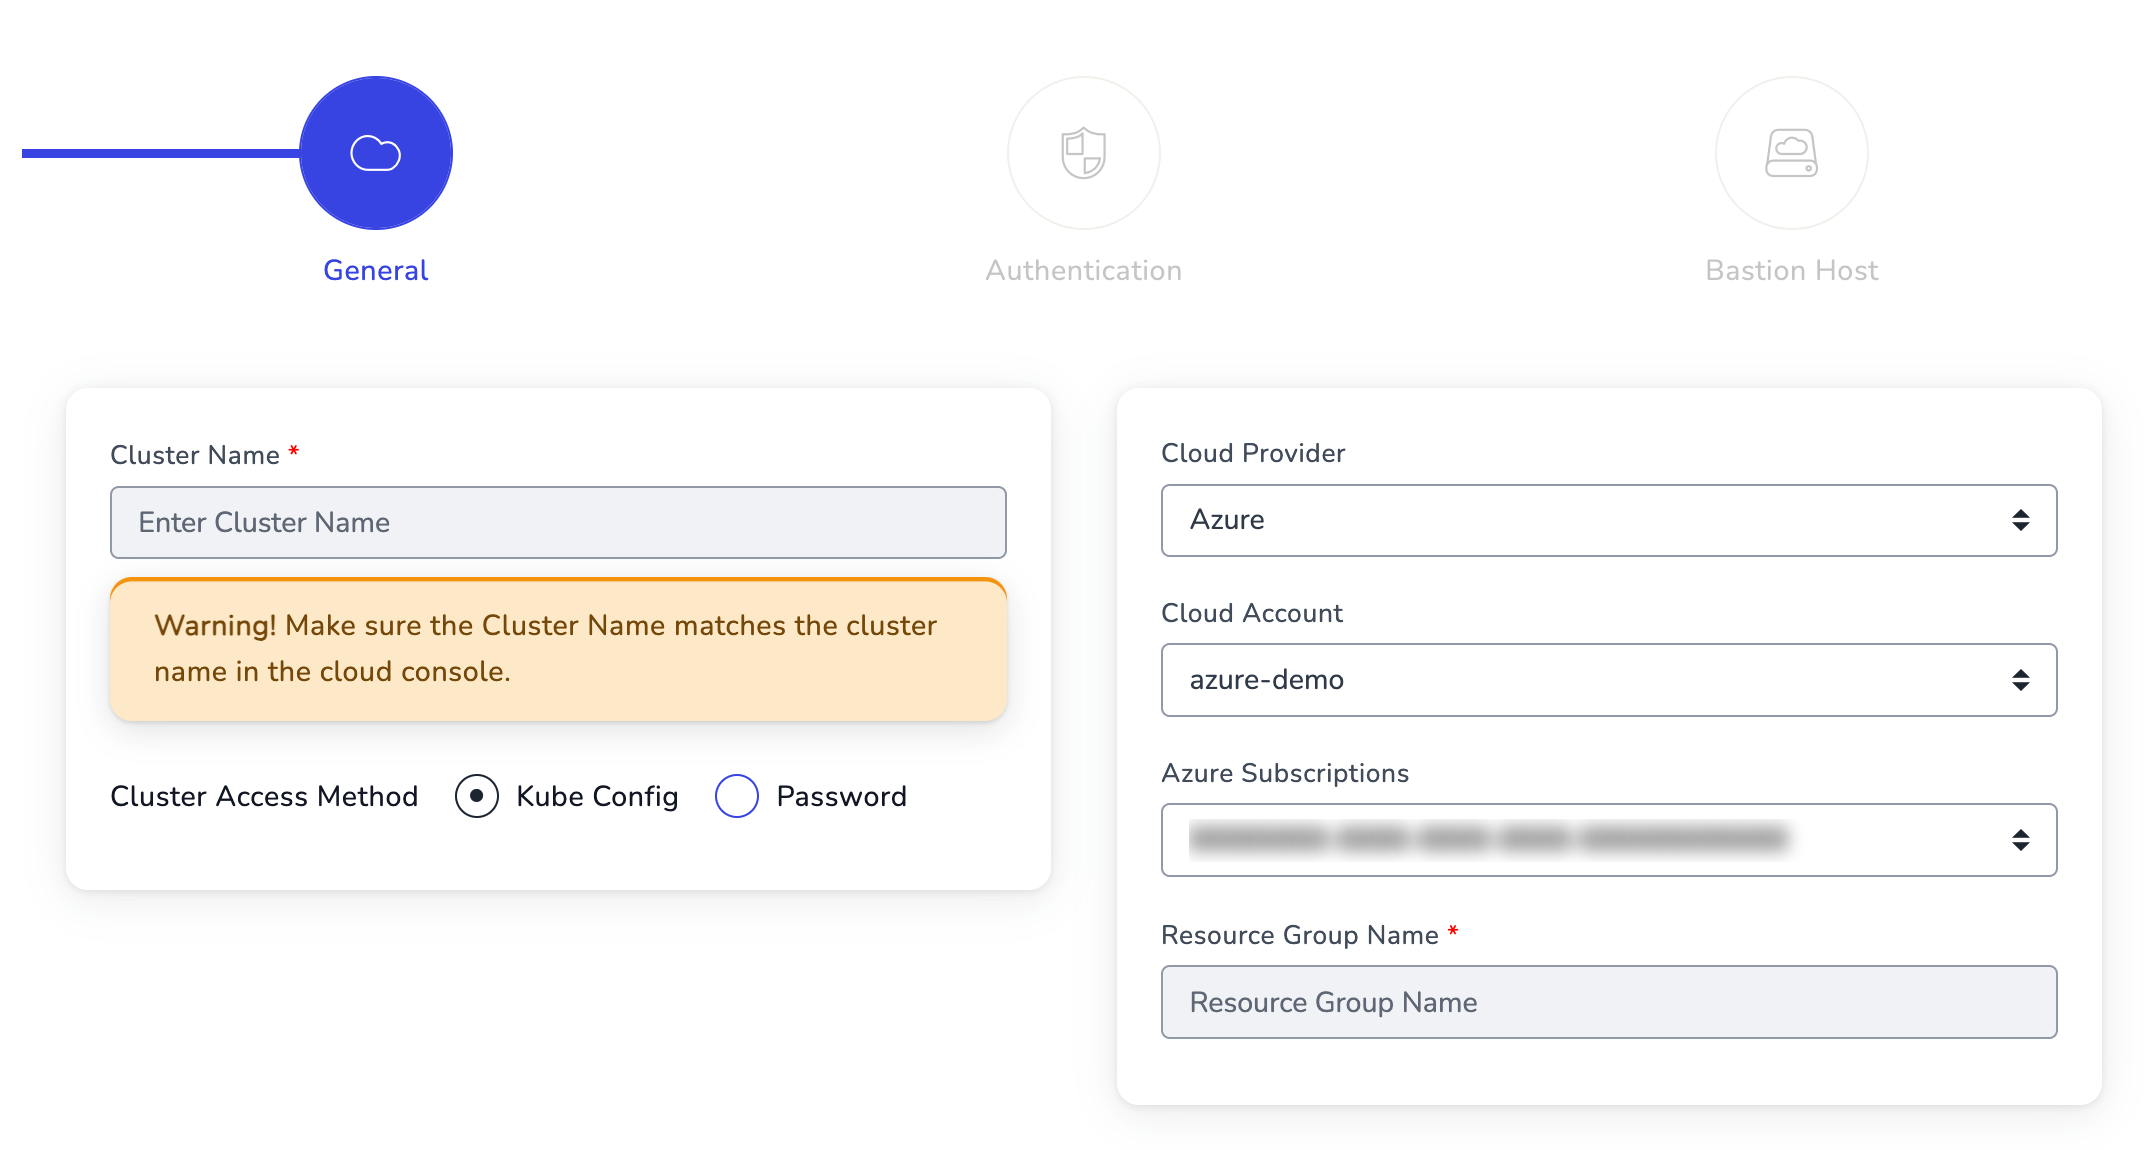Jump to the Bastion Host step label

pos(1791,270)
